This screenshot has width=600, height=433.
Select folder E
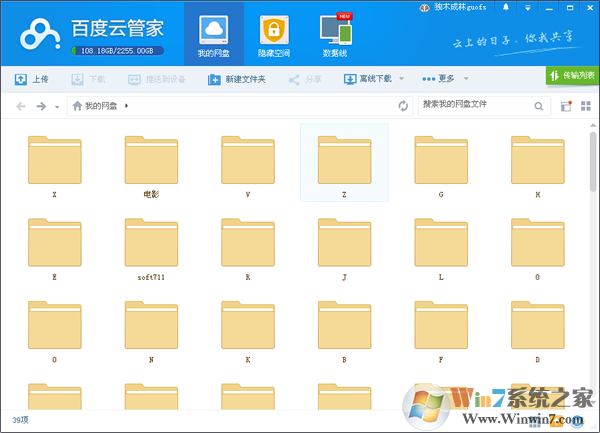[x=55, y=249]
